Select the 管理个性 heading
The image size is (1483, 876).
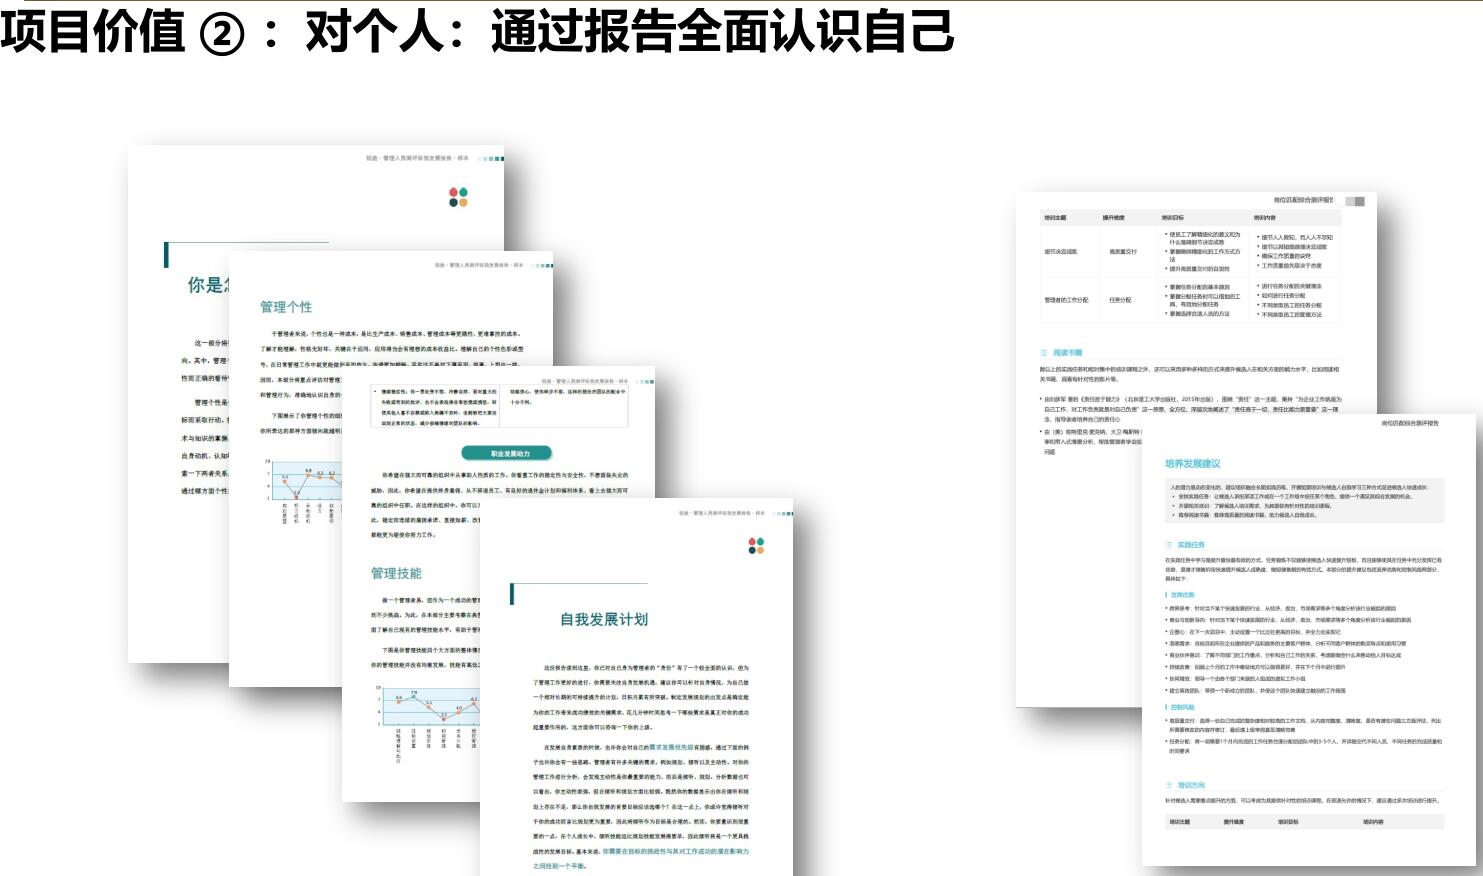coord(286,307)
